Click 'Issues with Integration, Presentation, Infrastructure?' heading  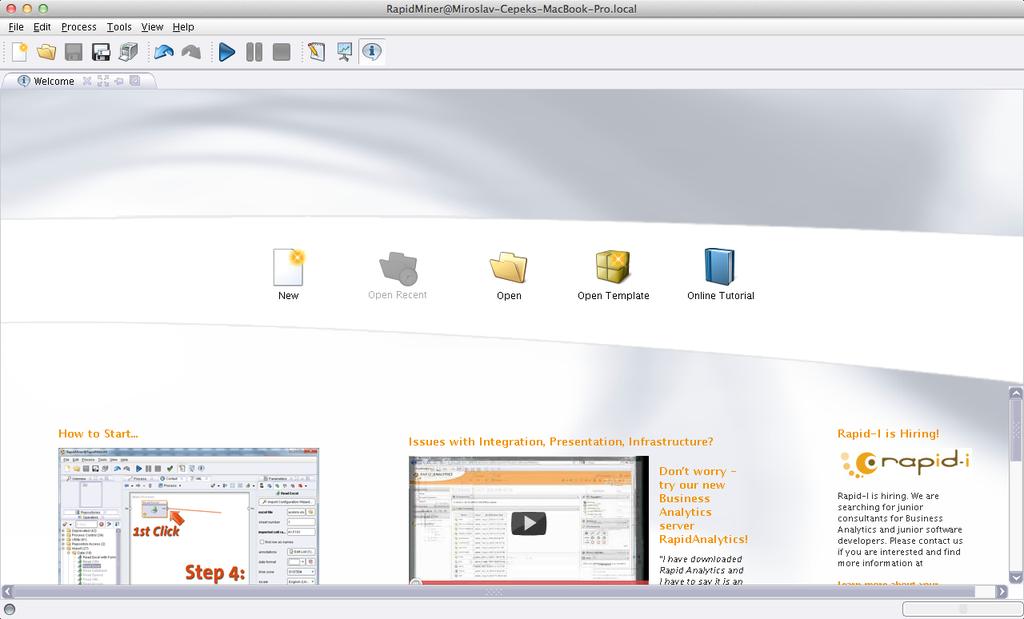pyautogui.click(x=561, y=441)
